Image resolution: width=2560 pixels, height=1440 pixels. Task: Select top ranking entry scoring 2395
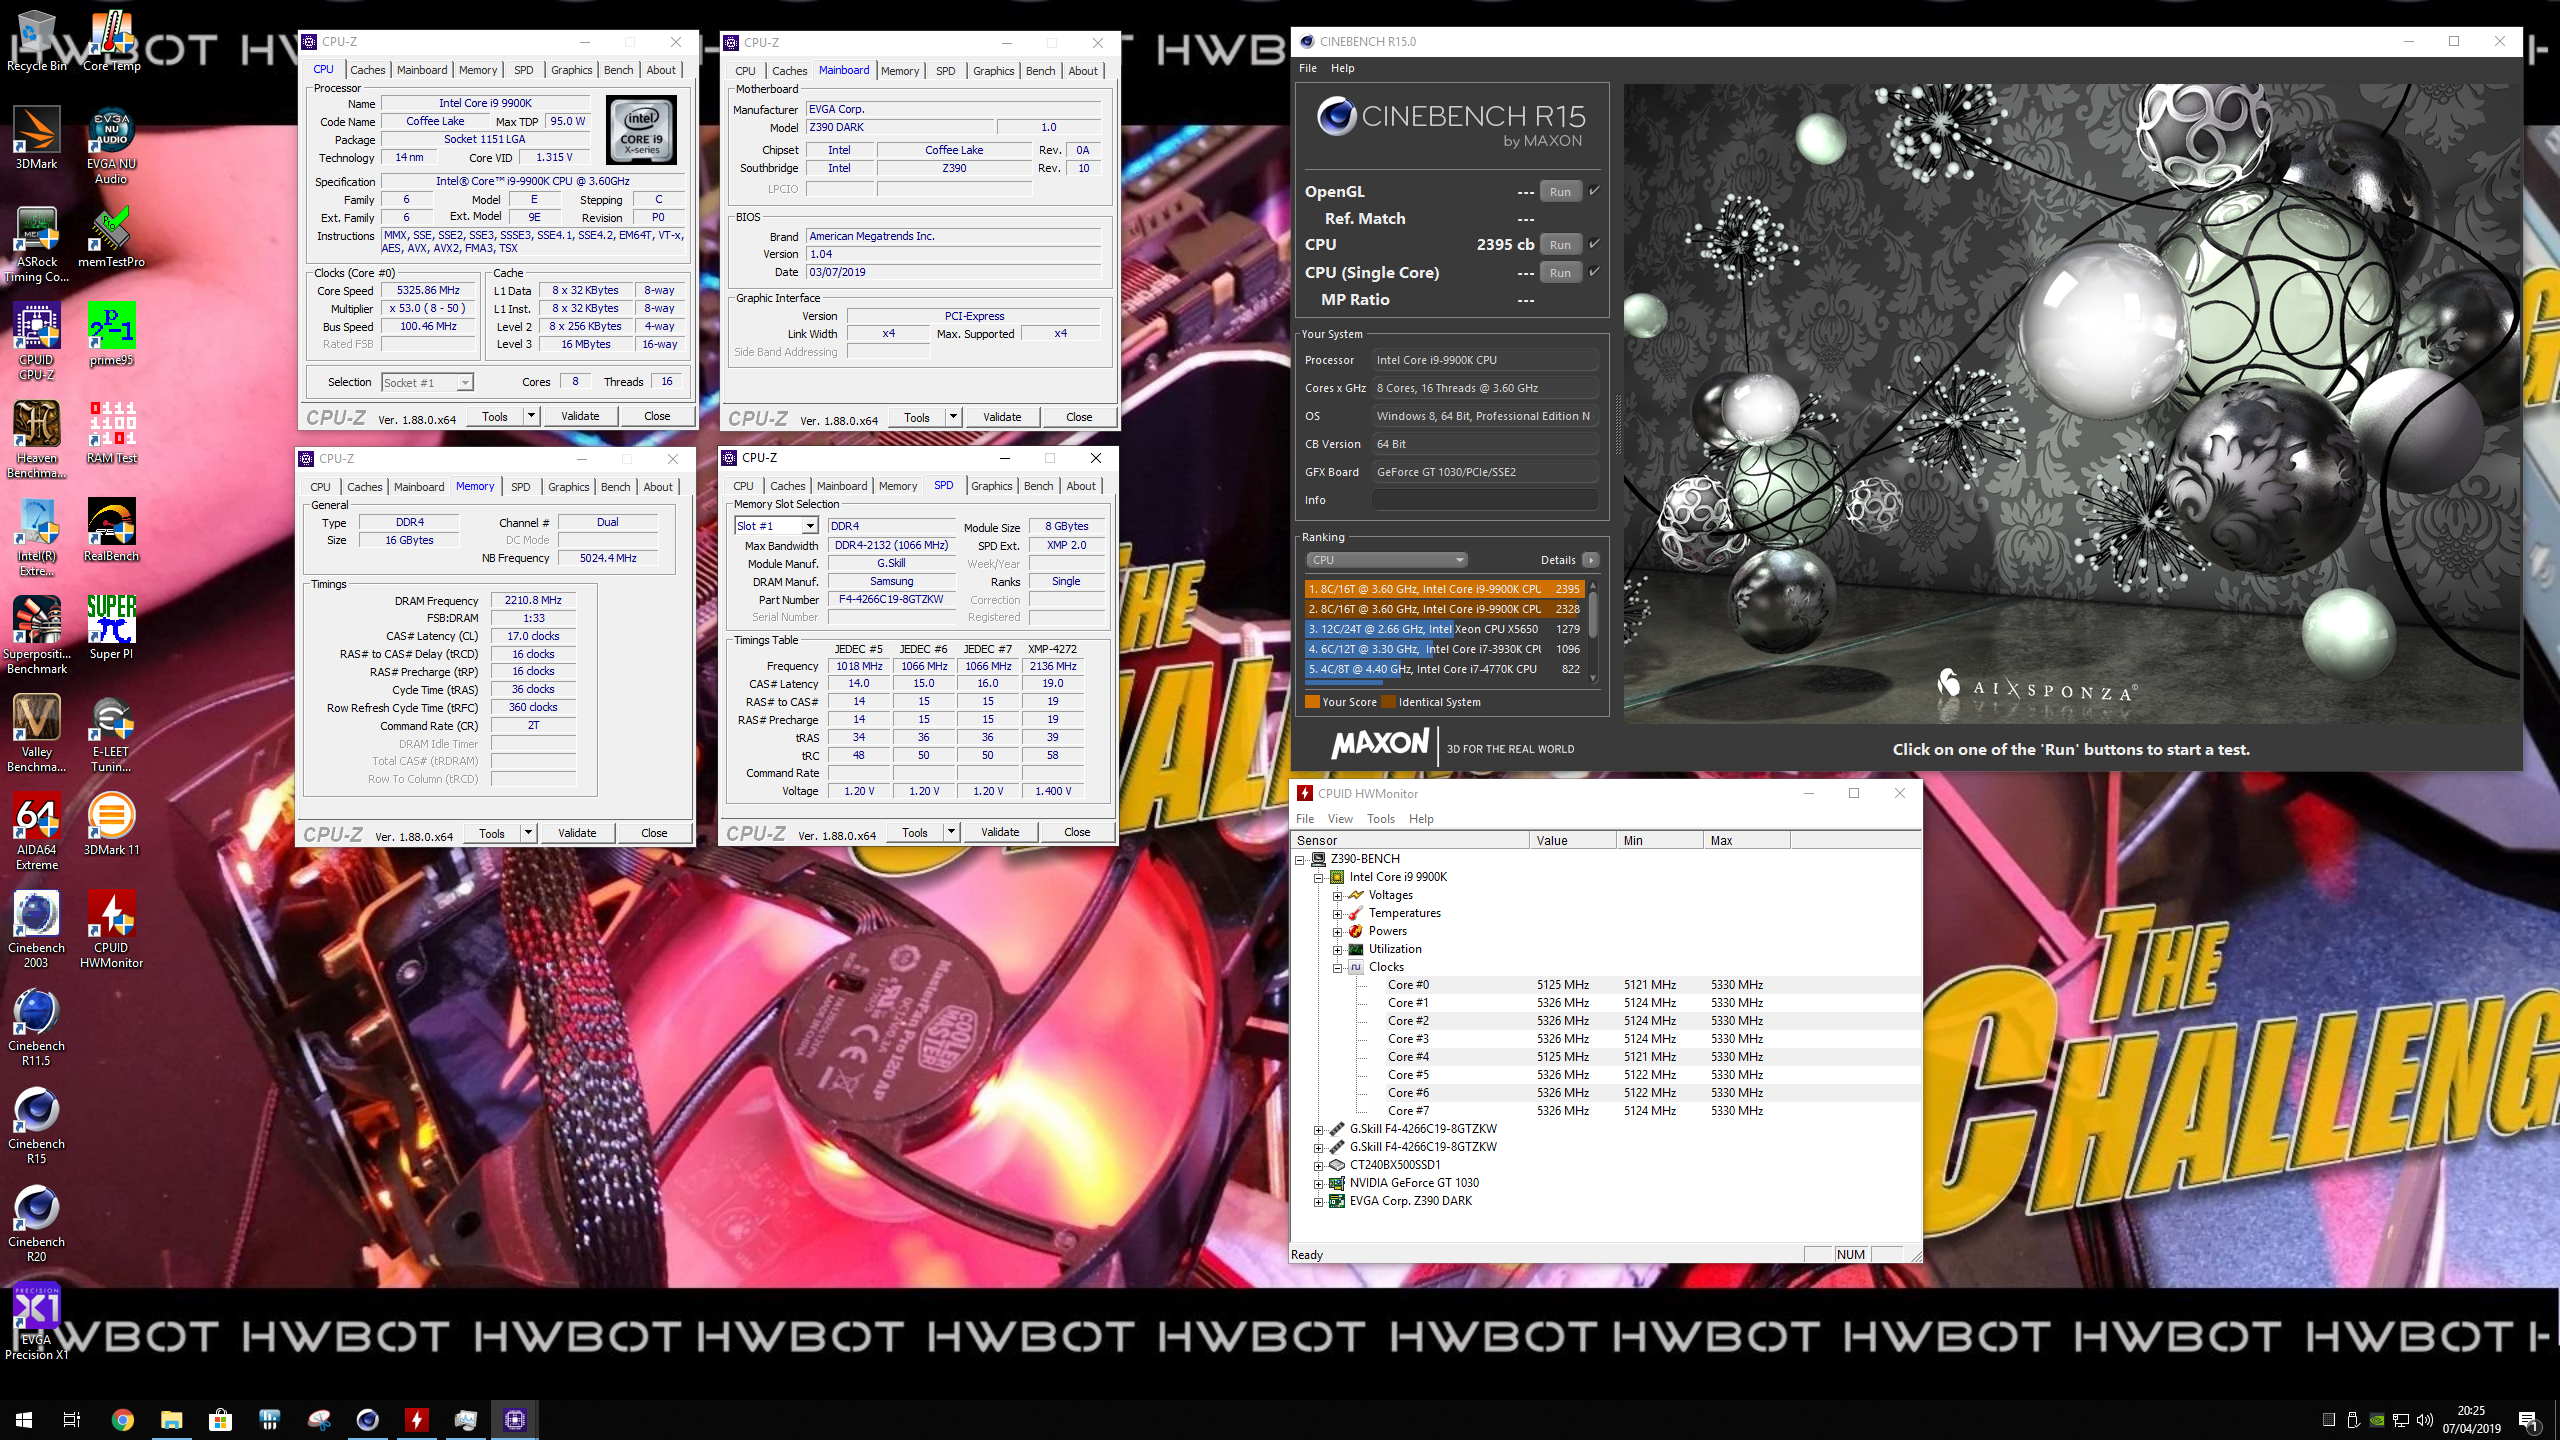[1443, 589]
